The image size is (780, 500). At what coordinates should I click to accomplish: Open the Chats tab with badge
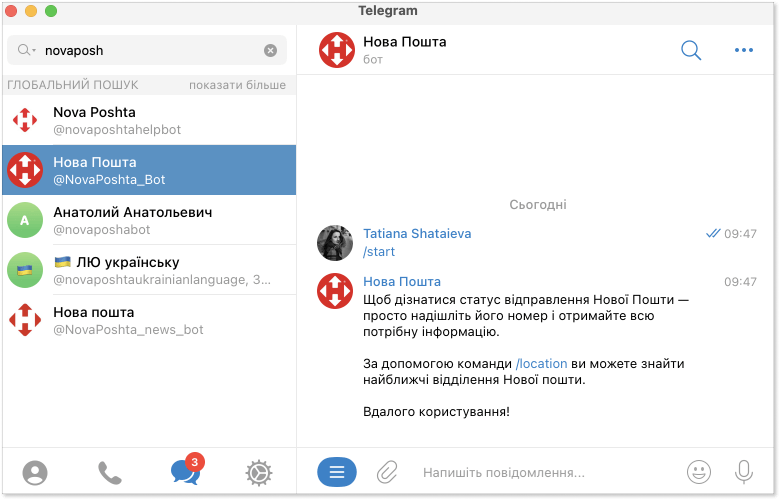tap(186, 471)
